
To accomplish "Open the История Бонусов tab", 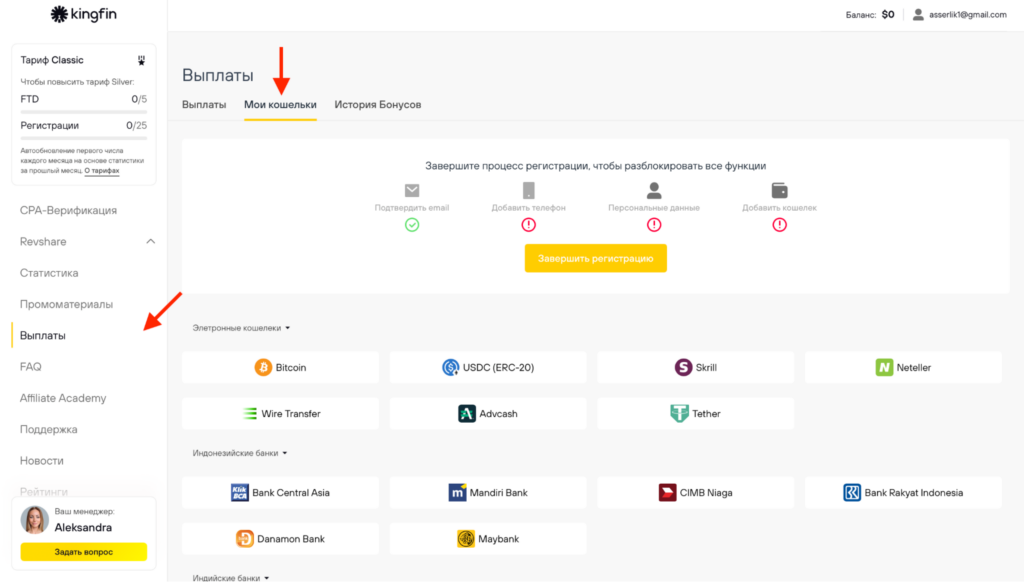I will [x=377, y=105].
